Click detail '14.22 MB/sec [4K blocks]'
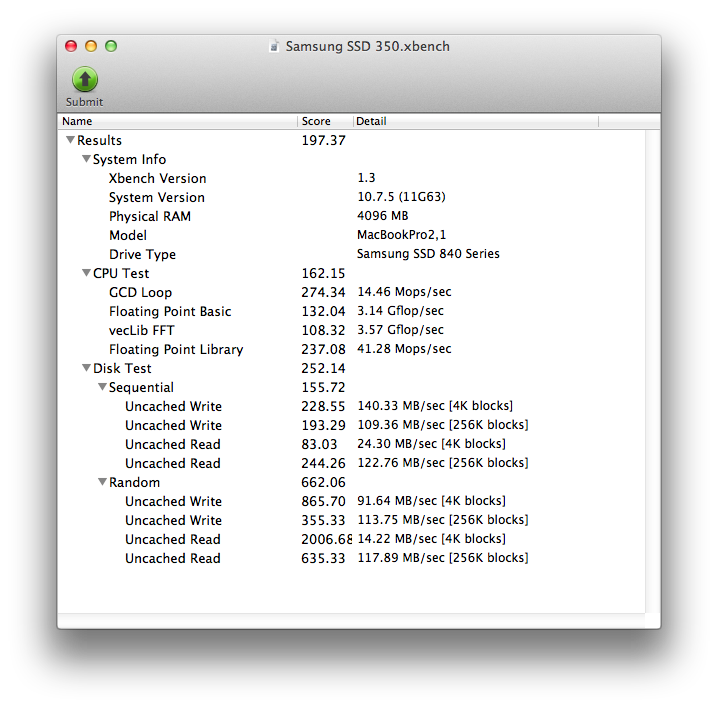718x708 pixels. coord(431,539)
